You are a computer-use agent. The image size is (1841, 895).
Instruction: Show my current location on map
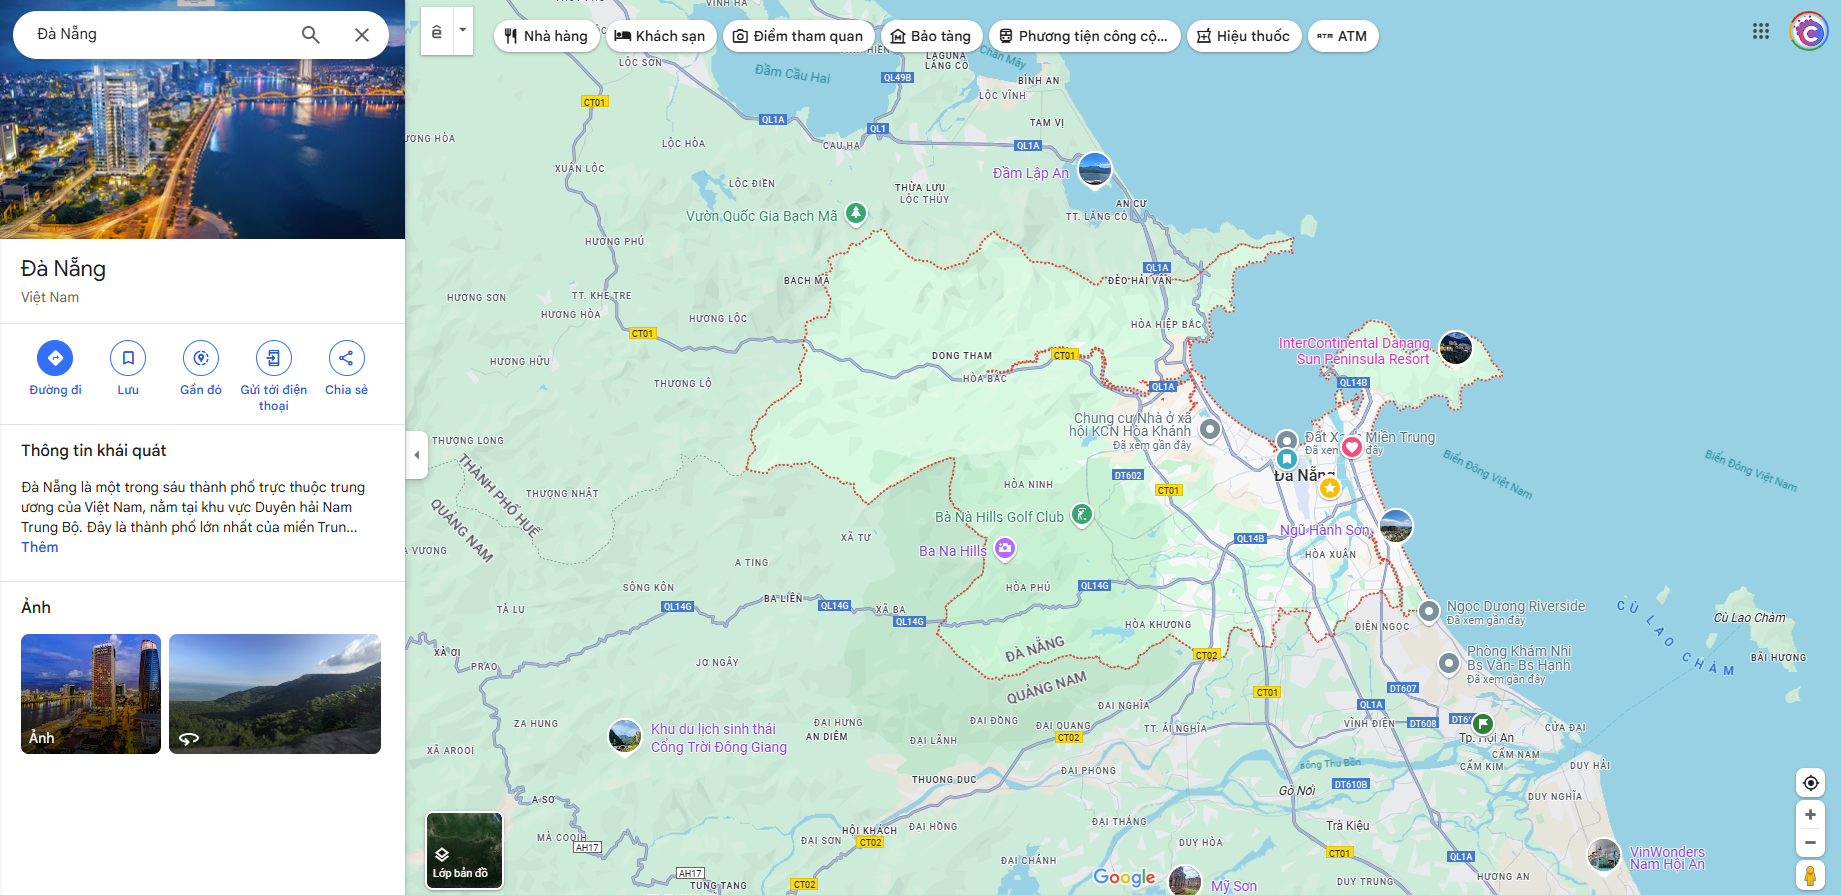pyautogui.click(x=1810, y=783)
